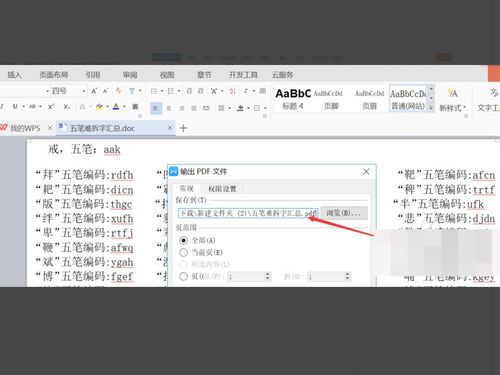Image resolution: width=500 pixels, height=375 pixels.
Task: Click the borders icon
Action: pos(257,108)
